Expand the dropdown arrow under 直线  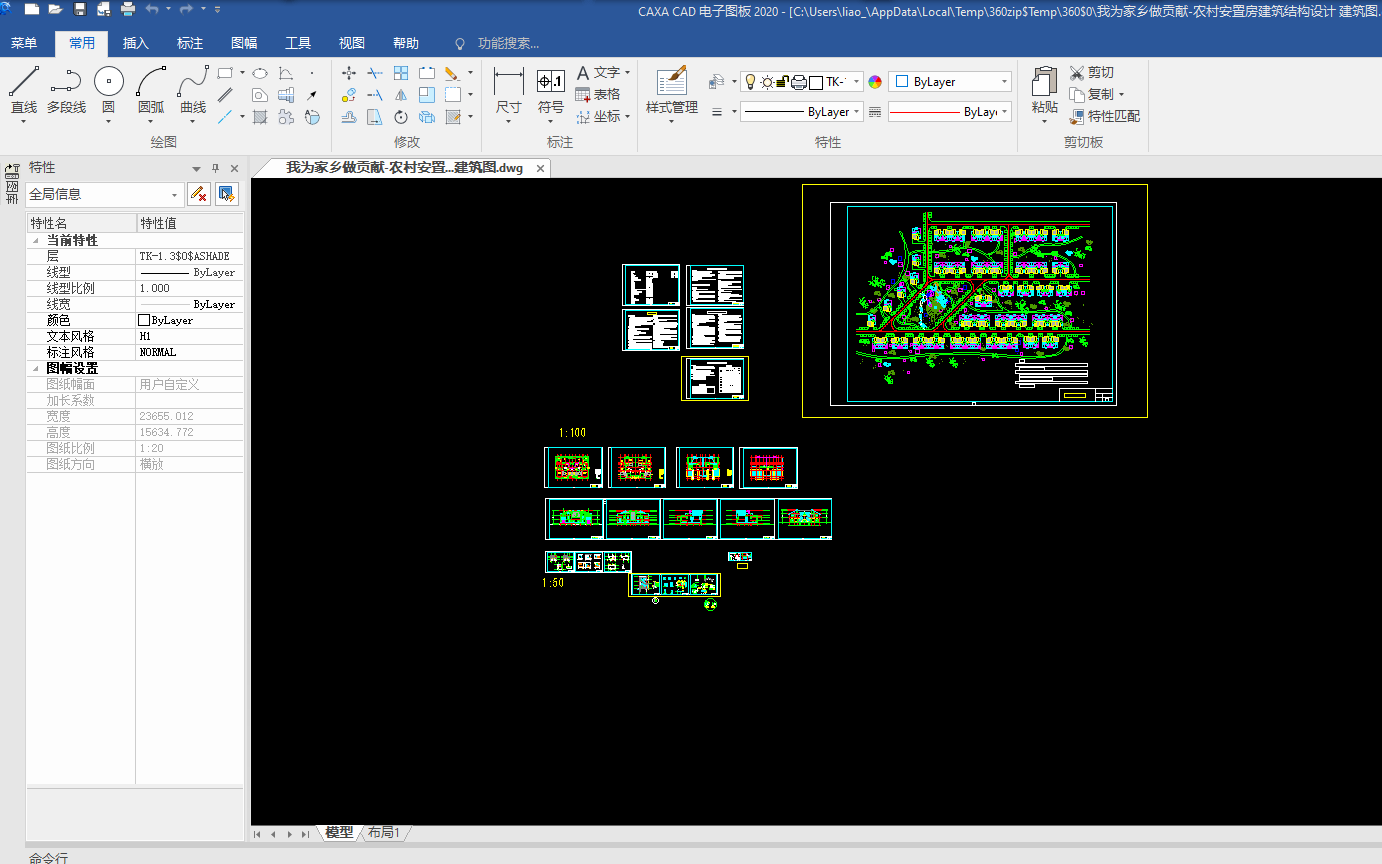[24, 122]
